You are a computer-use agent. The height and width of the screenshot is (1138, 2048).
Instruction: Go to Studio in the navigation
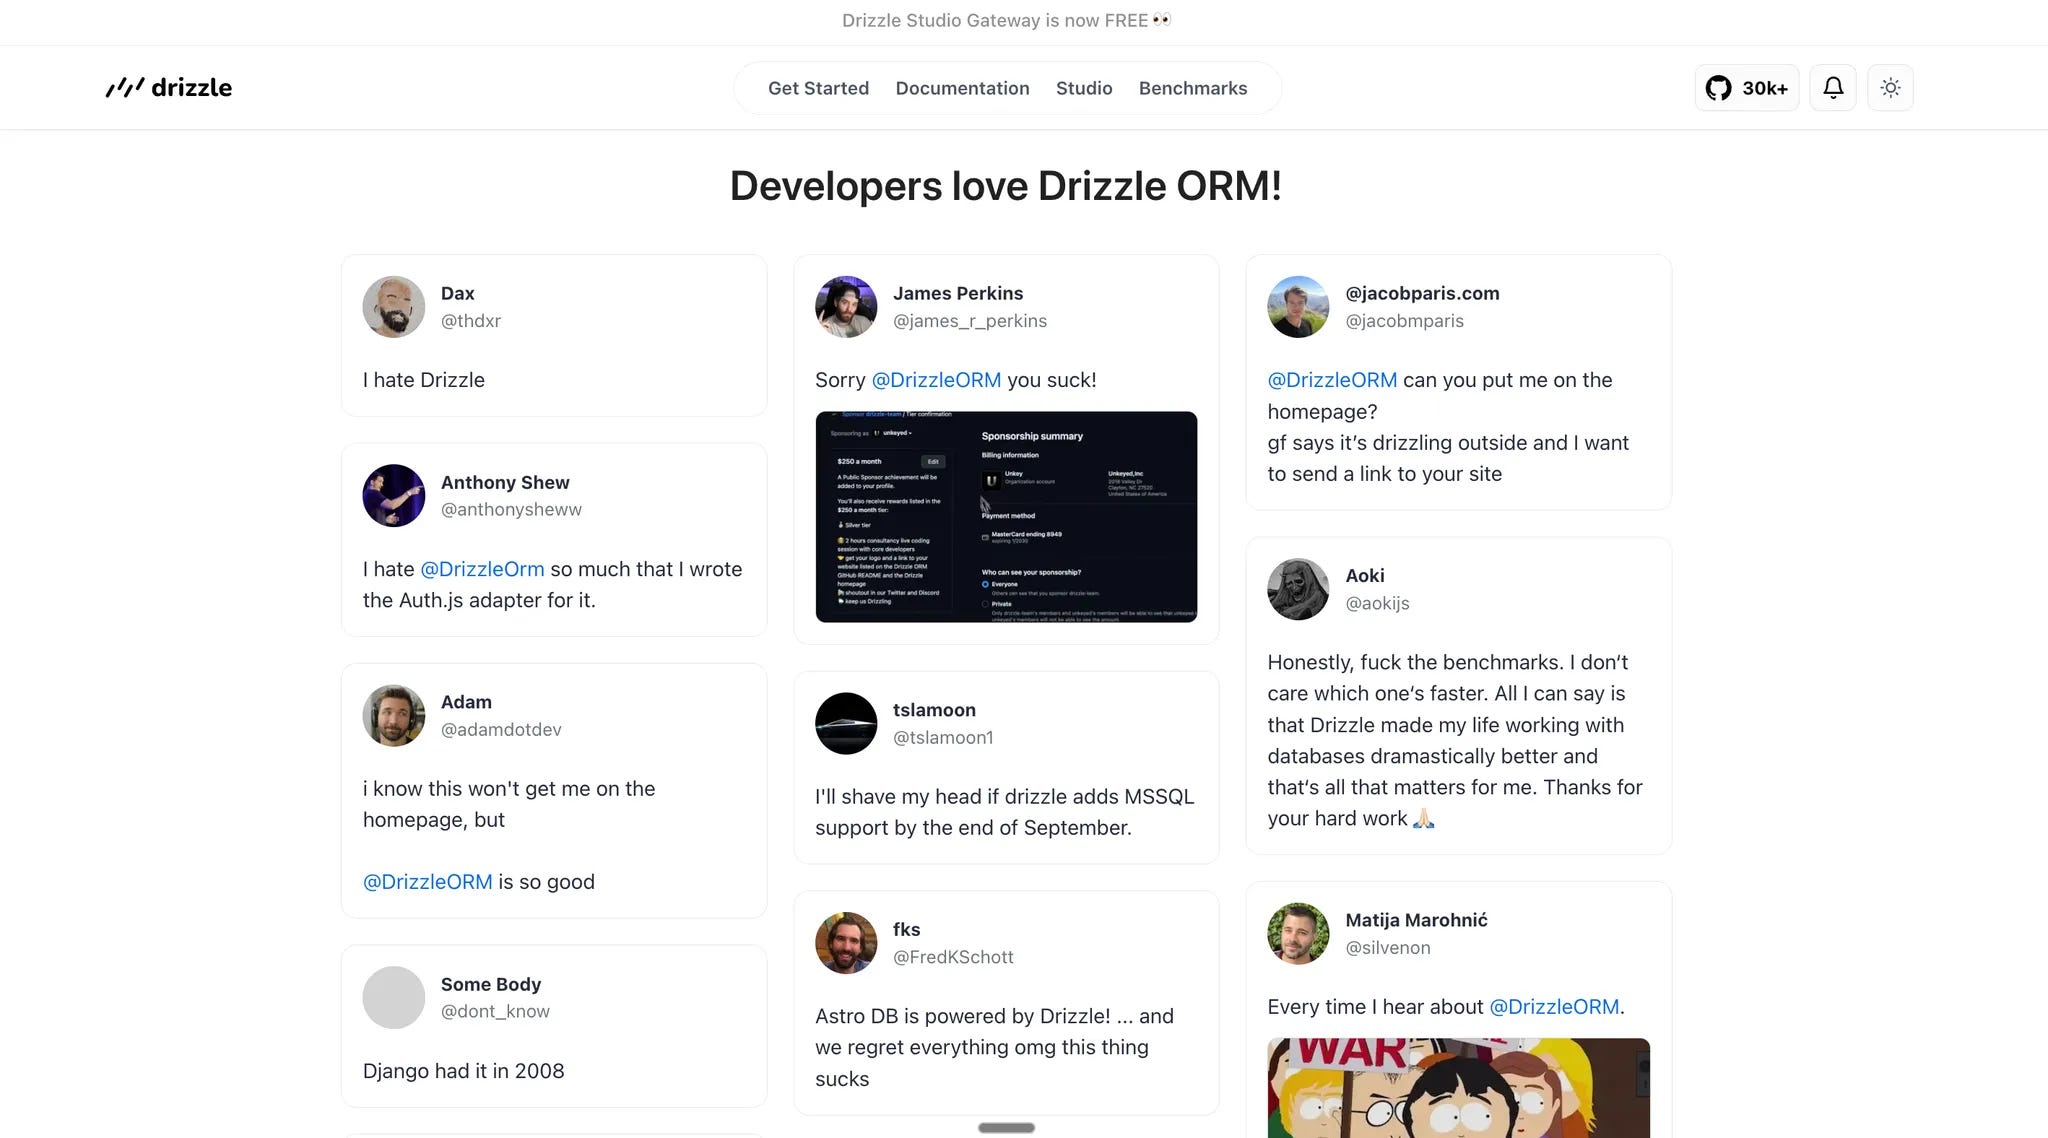[1084, 88]
